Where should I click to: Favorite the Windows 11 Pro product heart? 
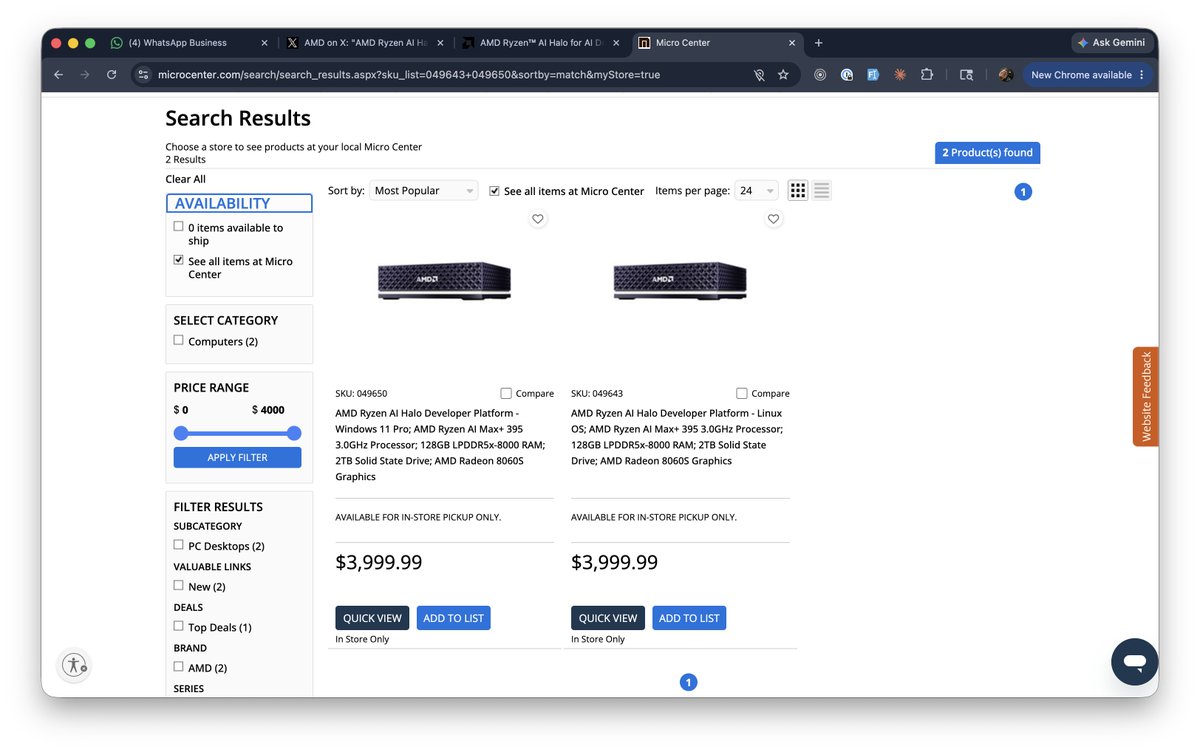click(x=538, y=219)
